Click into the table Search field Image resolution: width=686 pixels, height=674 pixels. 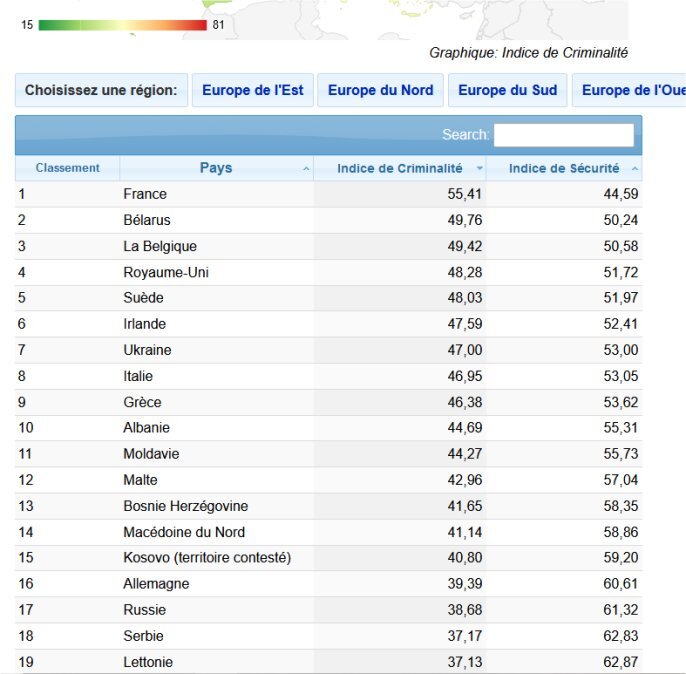point(563,135)
